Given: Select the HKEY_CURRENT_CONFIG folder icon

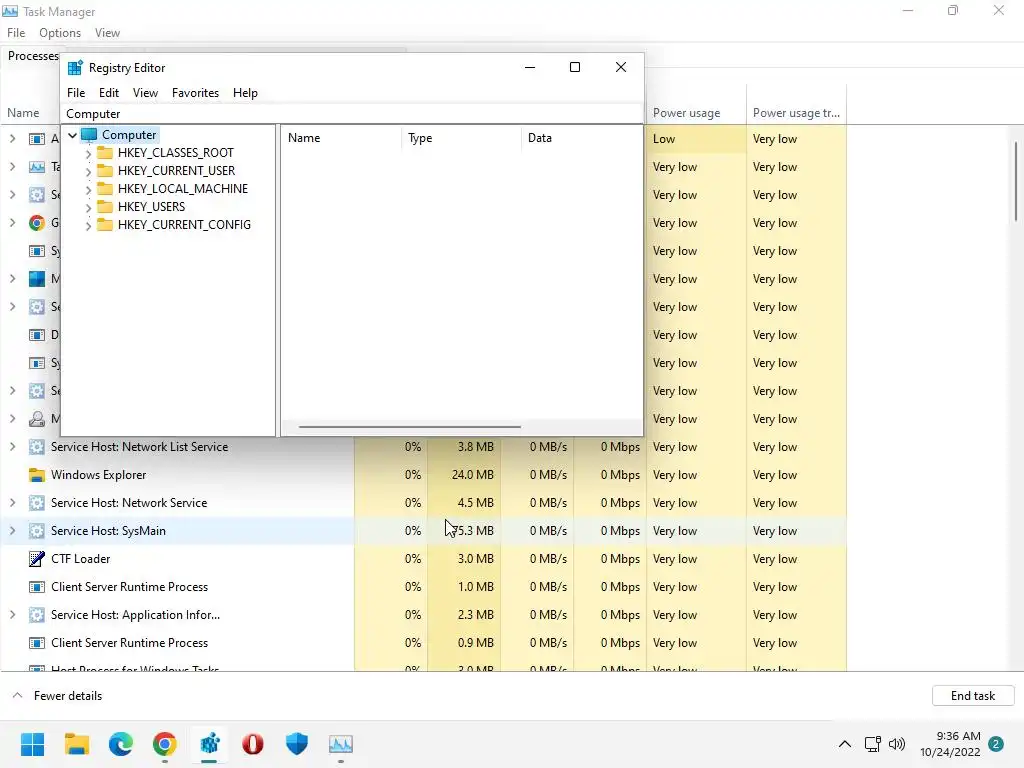Looking at the screenshot, I should coord(104,225).
